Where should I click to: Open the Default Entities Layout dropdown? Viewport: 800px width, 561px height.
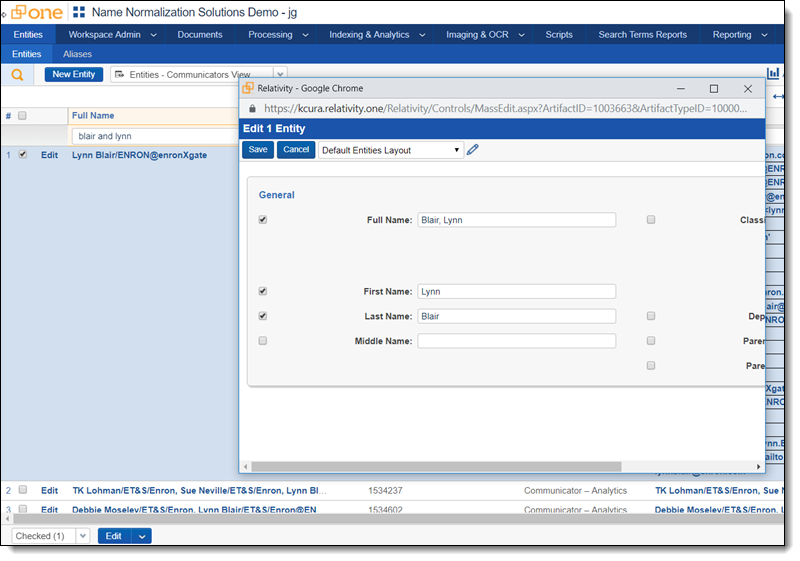(x=391, y=150)
